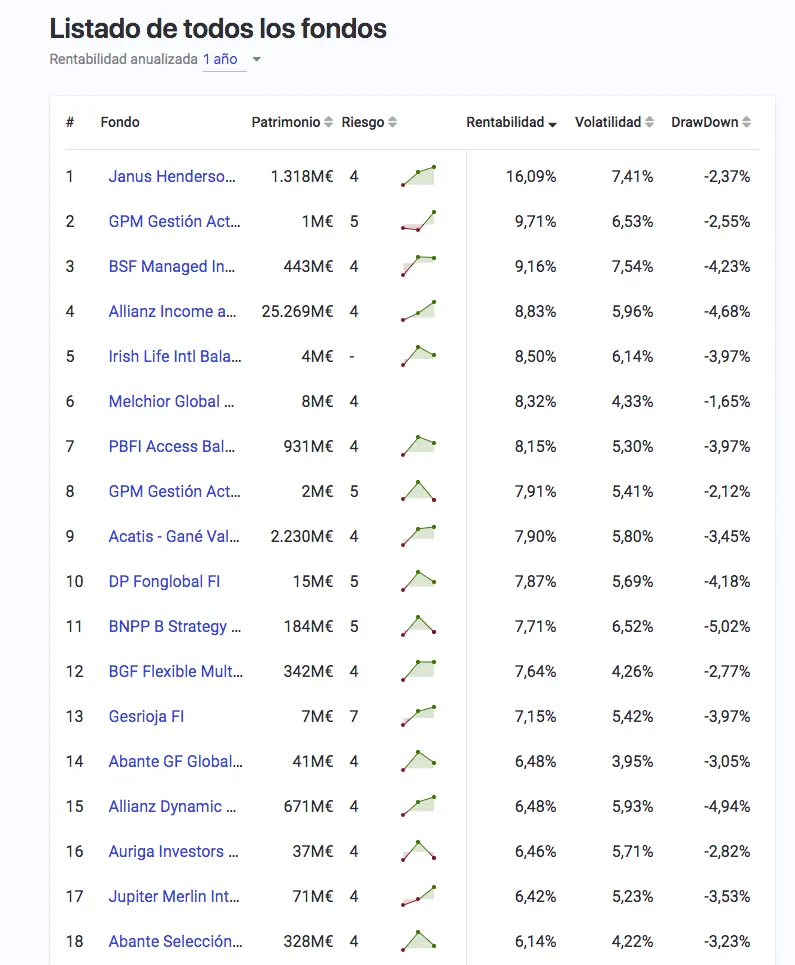The width and height of the screenshot is (795, 965).
Task: Select the Jupiter Merlin fund link
Action: click(x=174, y=896)
